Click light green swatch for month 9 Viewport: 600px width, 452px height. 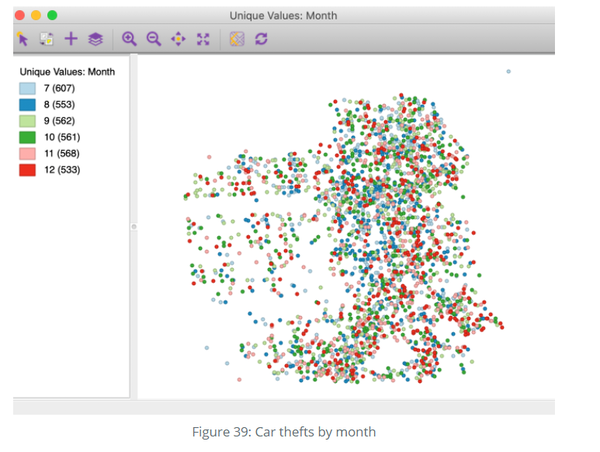tap(27, 121)
